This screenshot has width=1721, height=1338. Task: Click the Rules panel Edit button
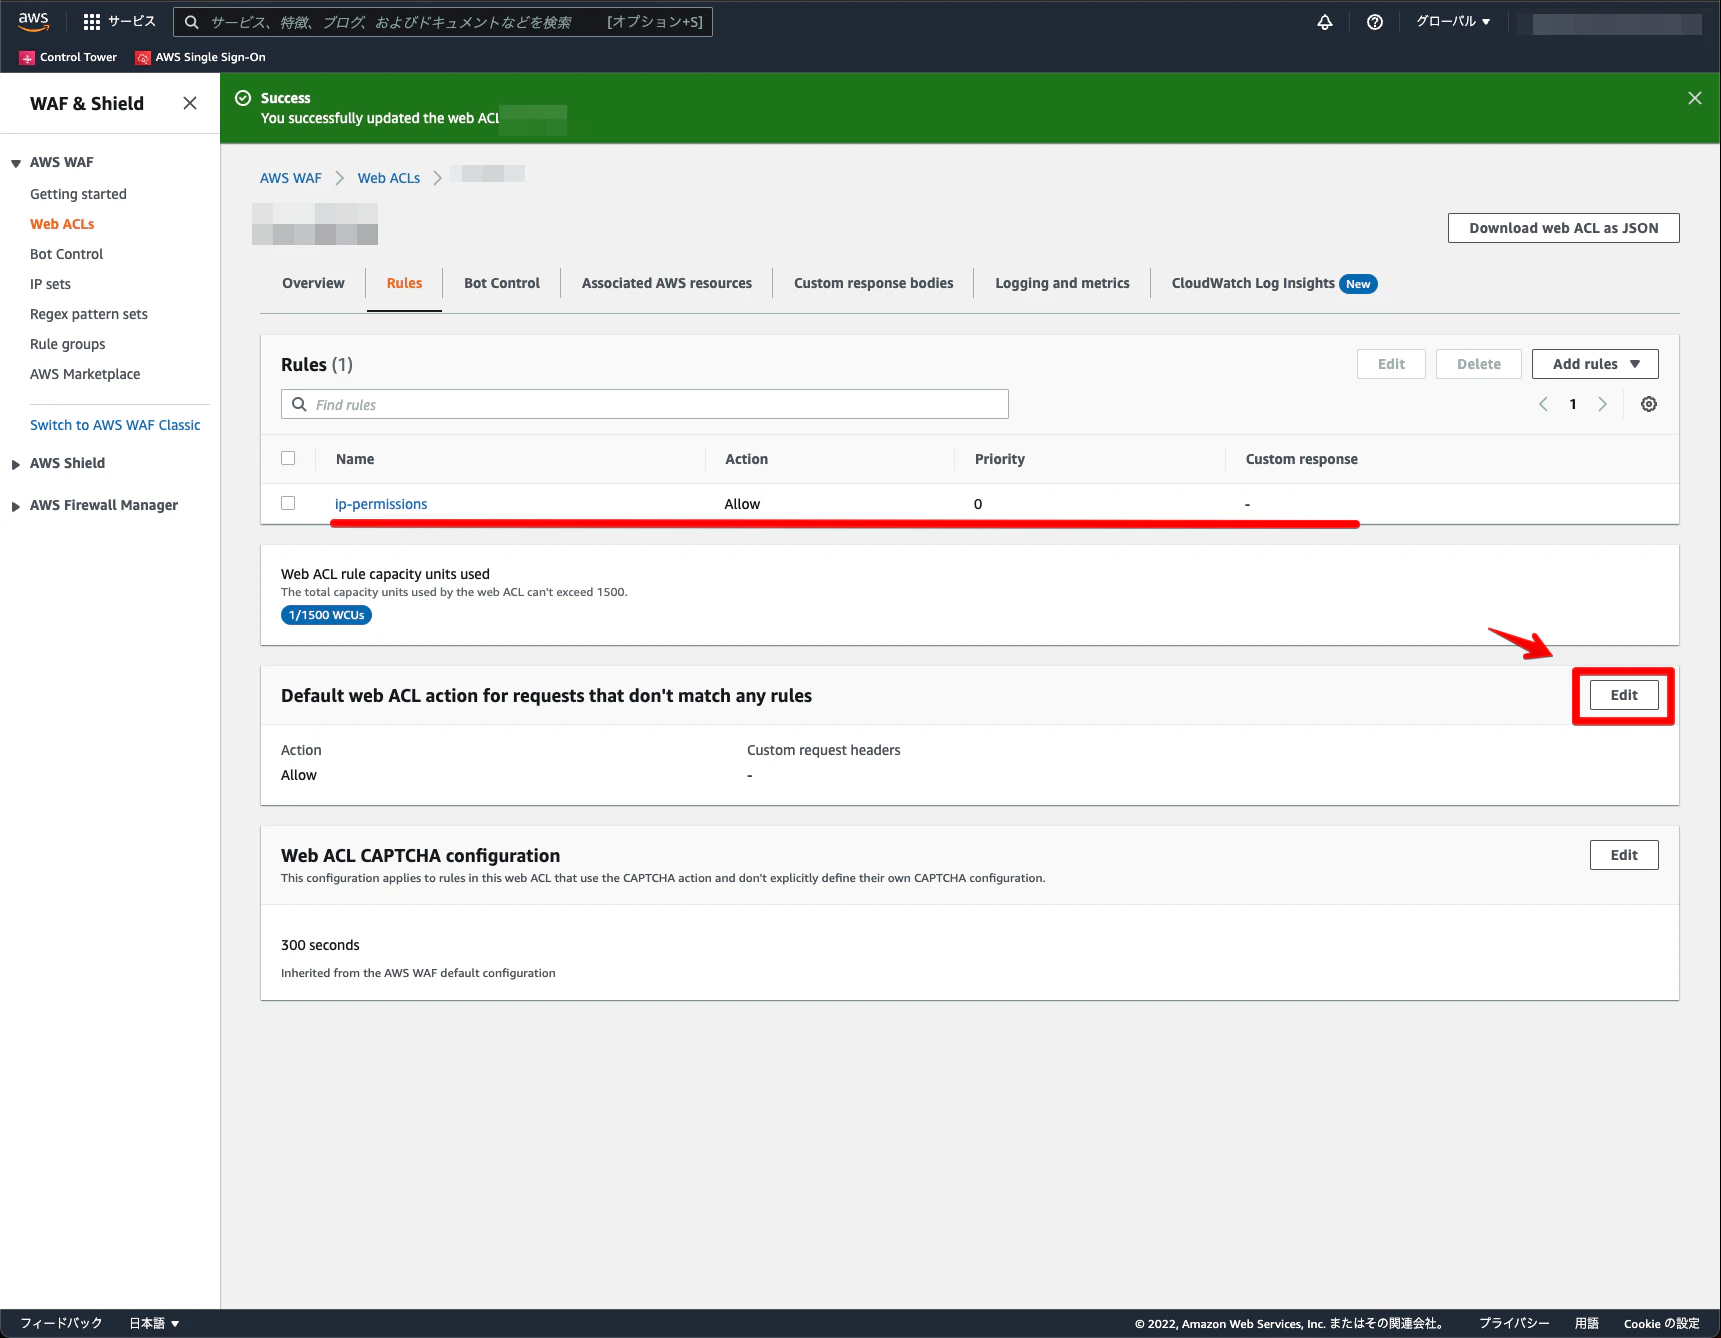[x=1391, y=364]
